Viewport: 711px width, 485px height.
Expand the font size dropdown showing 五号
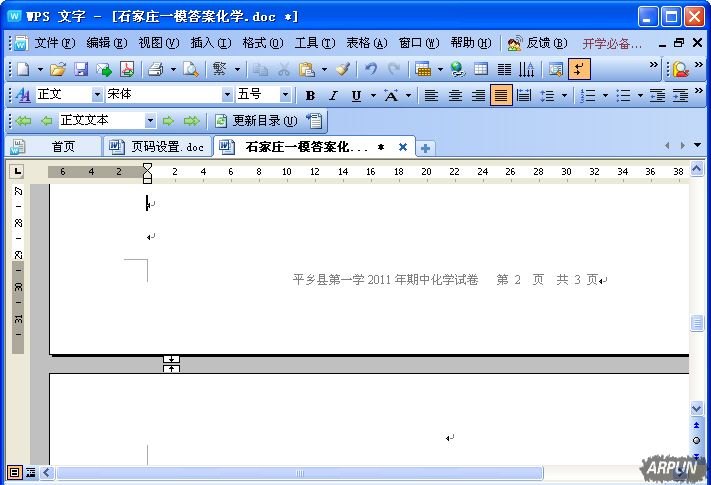click(x=285, y=95)
